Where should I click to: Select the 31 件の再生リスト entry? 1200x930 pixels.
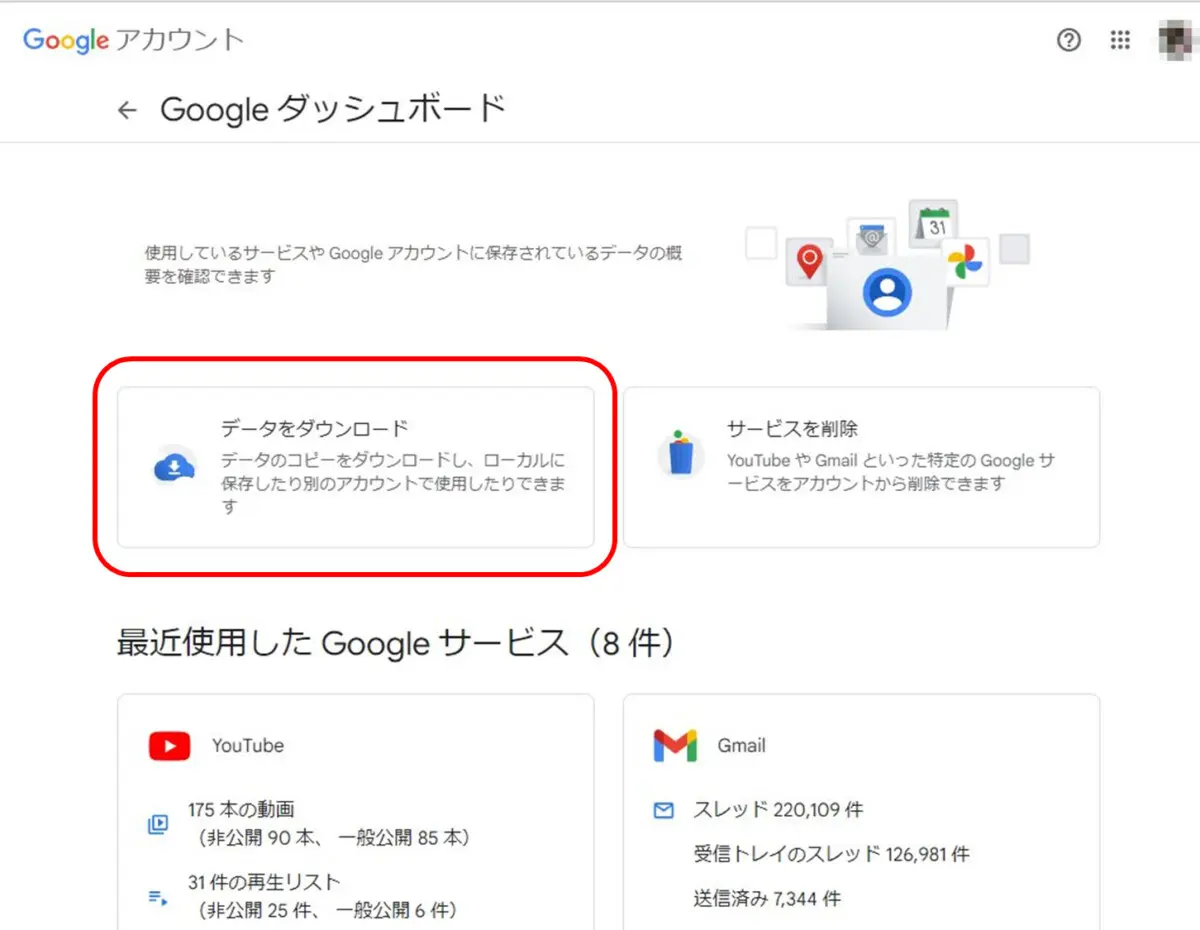point(264,883)
